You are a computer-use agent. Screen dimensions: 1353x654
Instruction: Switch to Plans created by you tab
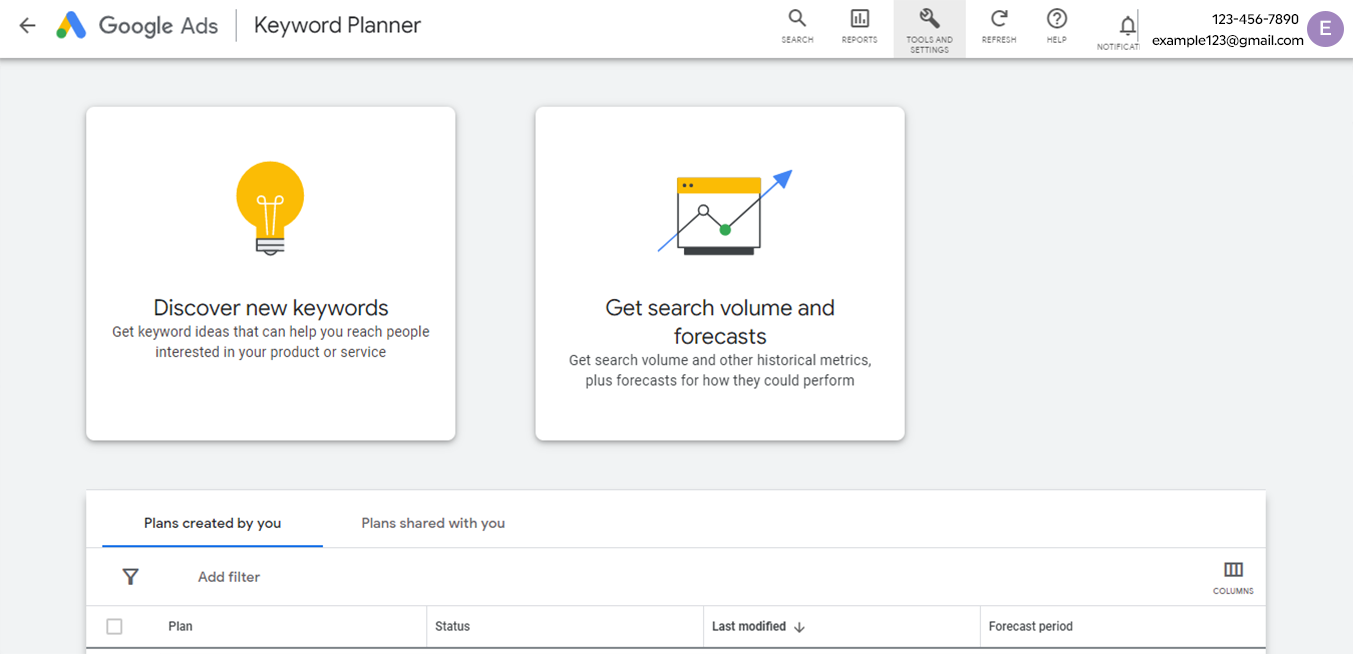coord(212,523)
